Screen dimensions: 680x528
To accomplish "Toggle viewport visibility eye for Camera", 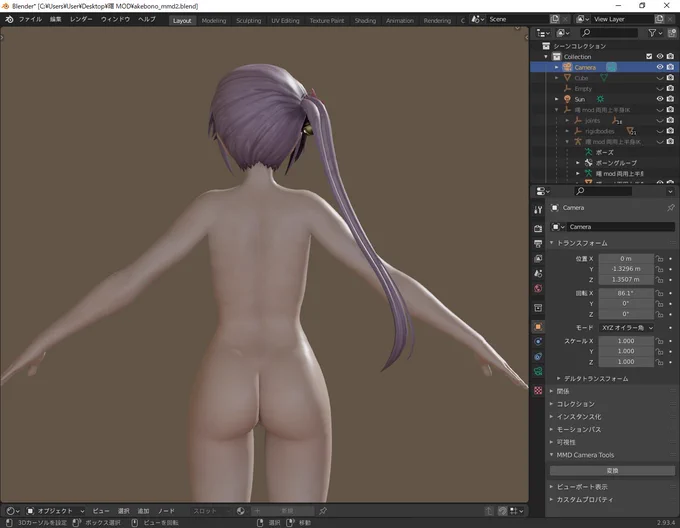I will tap(660, 67).
